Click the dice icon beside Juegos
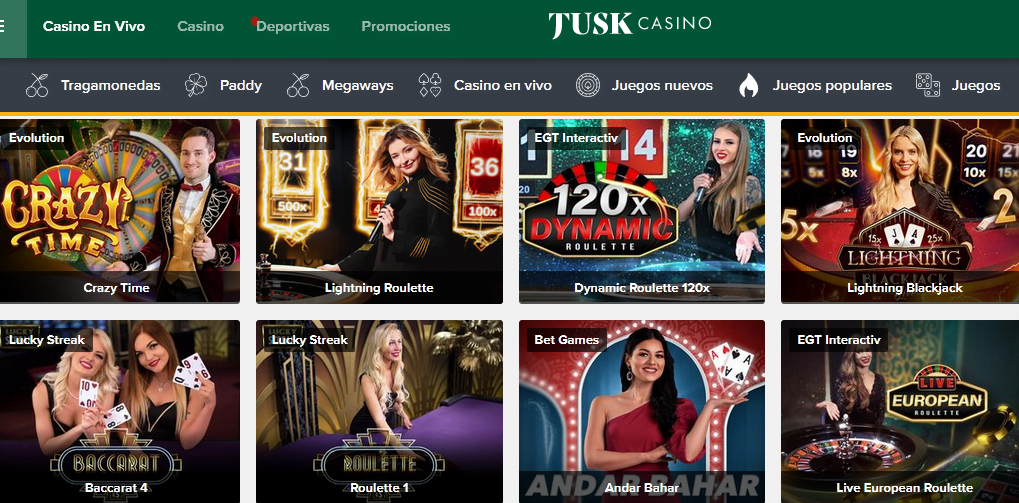This screenshot has height=503, width=1019. 927,85
